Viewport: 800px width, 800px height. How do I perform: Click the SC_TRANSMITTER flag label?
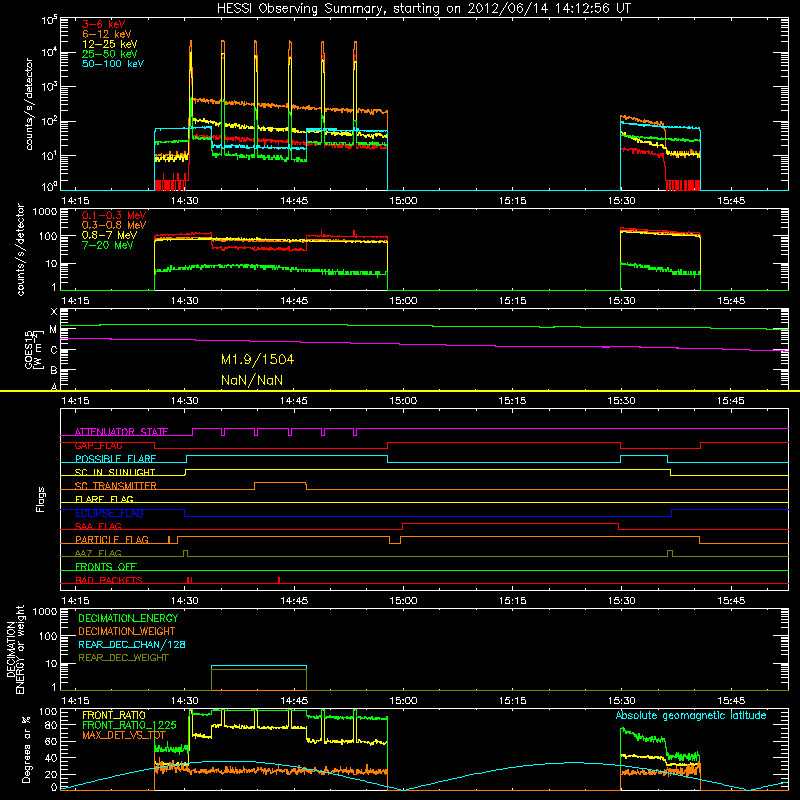(x=115, y=486)
